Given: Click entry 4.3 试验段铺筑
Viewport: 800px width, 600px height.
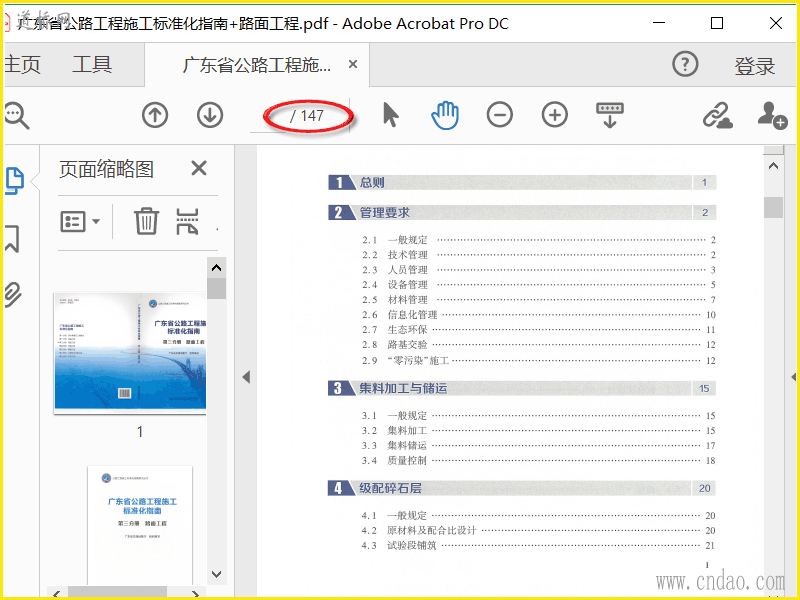Looking at the screenshot, I should (x=539, y=545).
